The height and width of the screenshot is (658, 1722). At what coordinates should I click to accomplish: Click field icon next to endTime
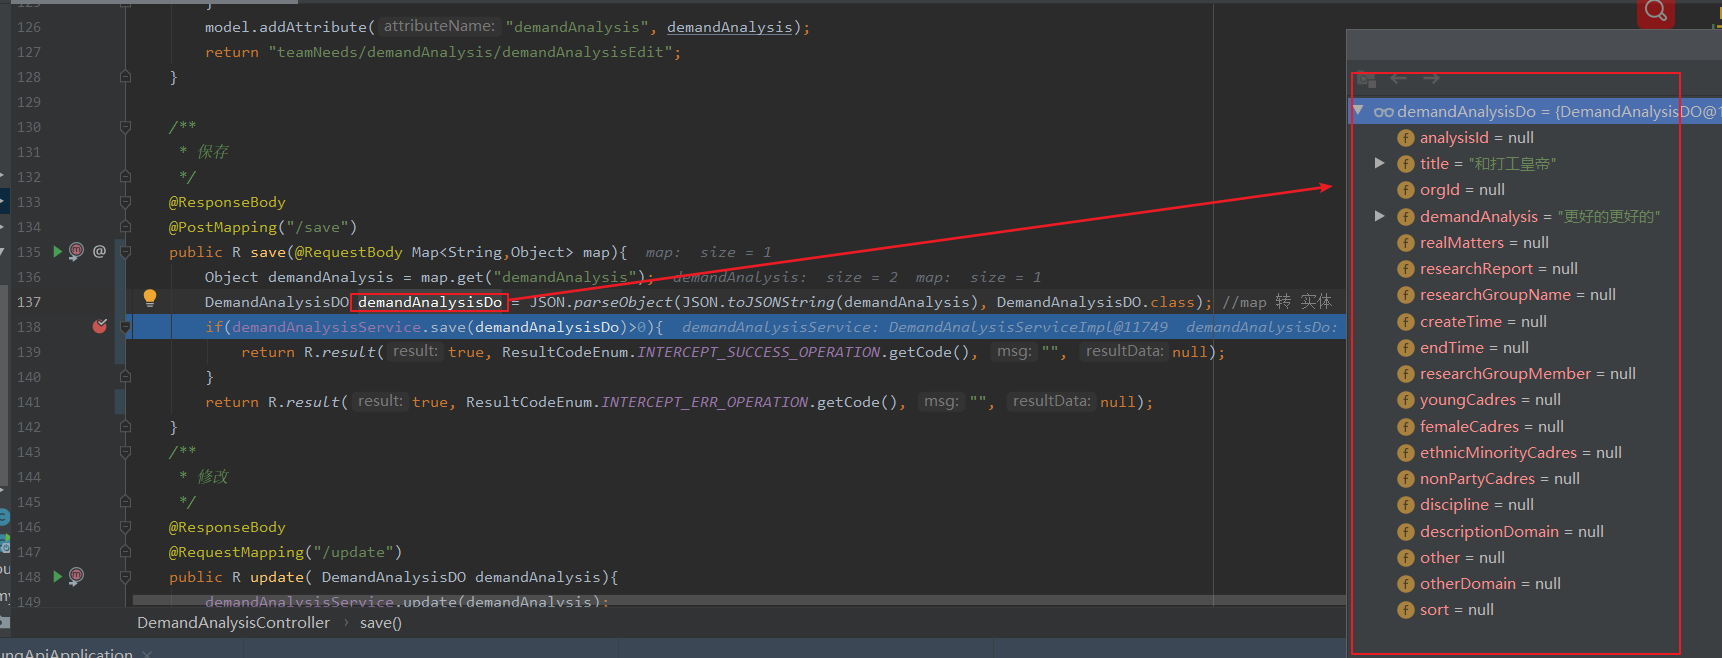point(1406,348)
